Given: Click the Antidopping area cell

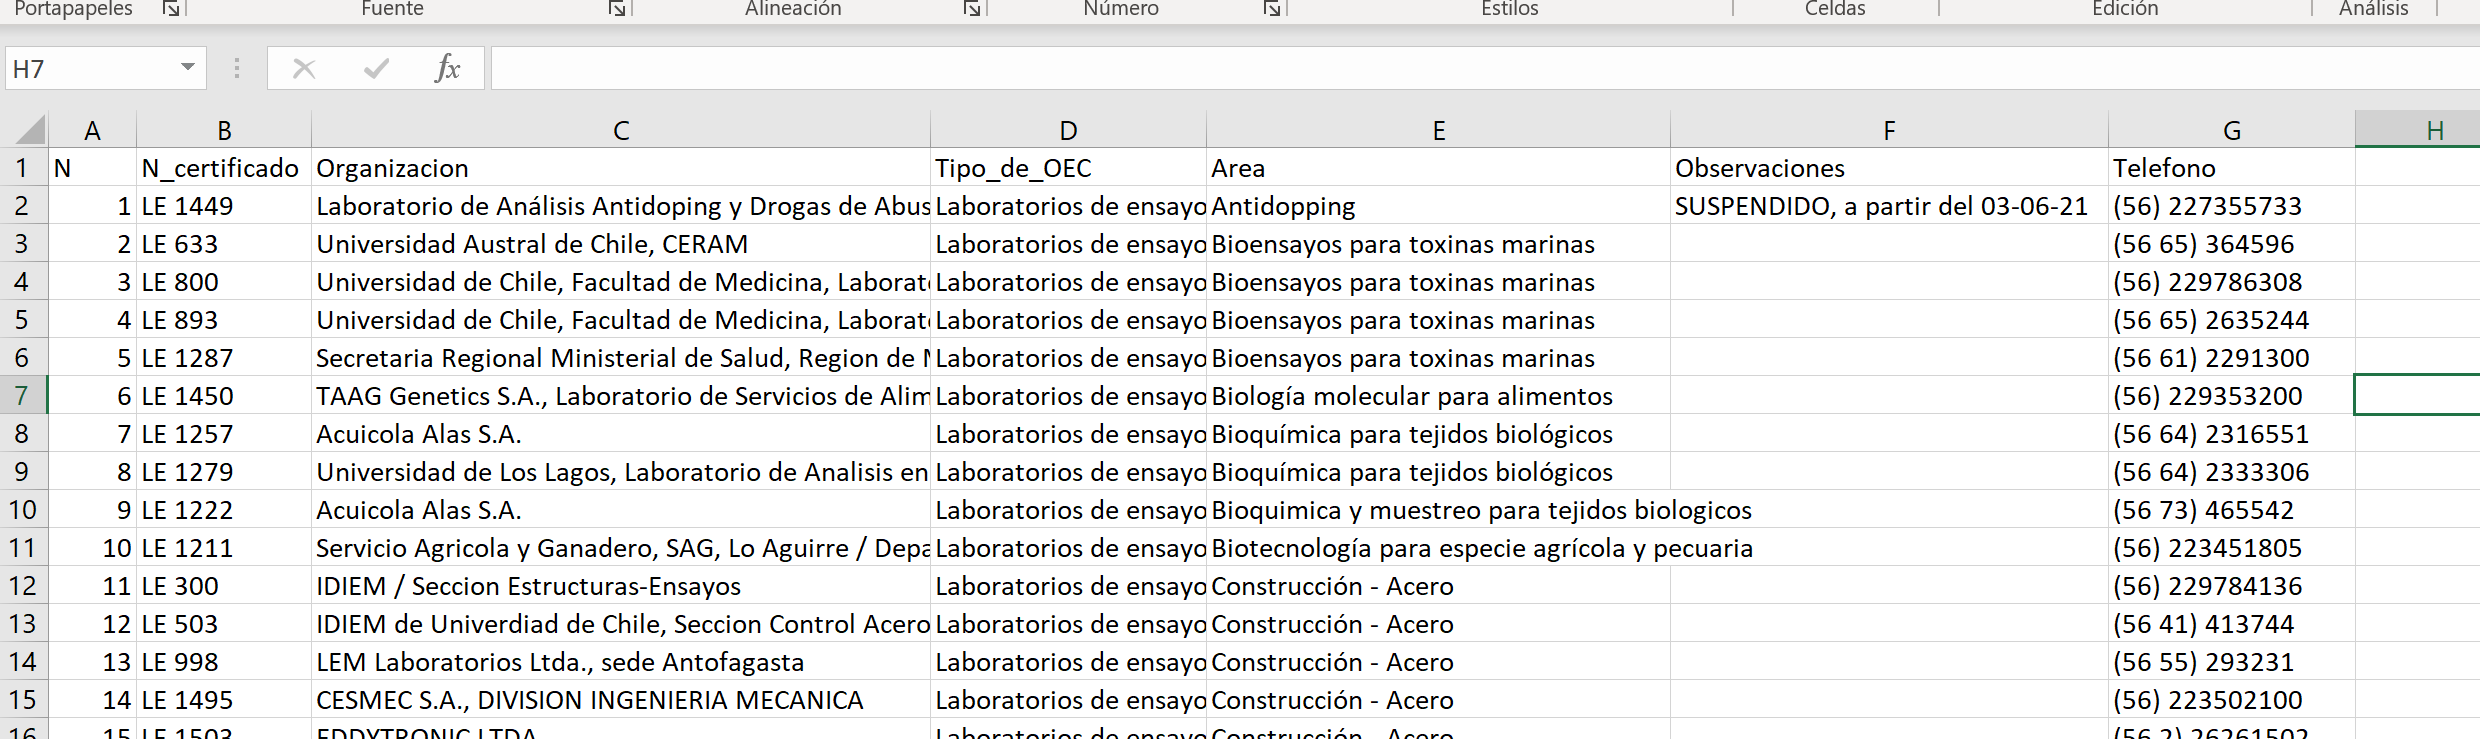Looking at the screenshot, I should pos(1438,206).
